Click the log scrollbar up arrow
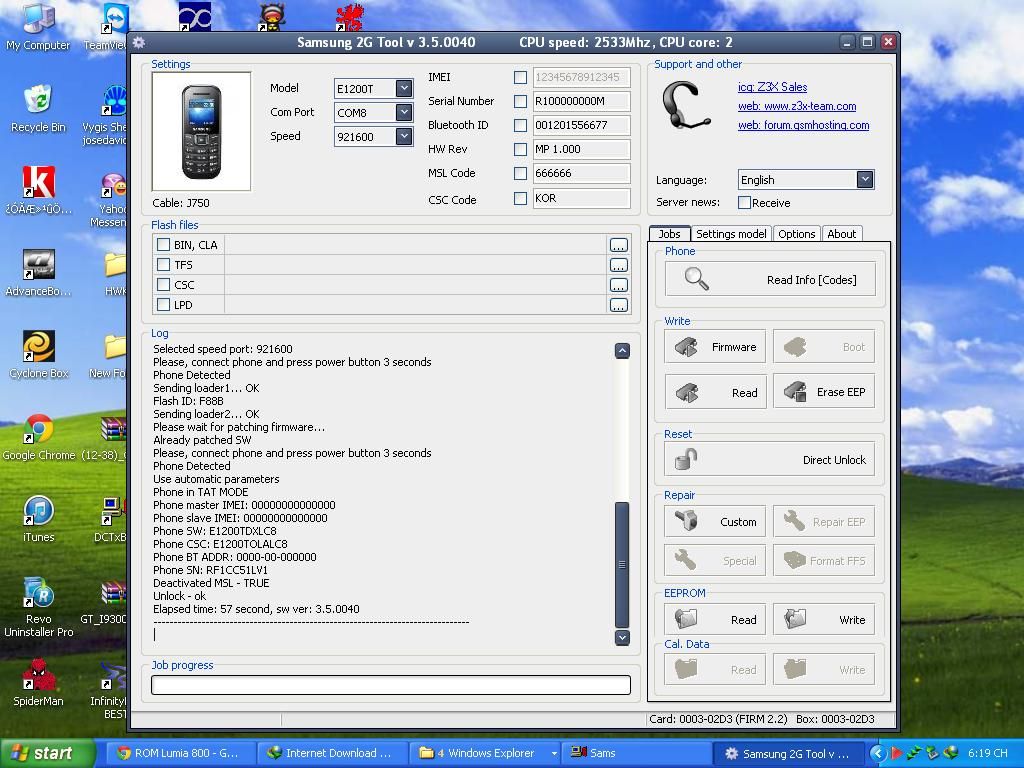Viewport: 1024px width, 768px height. tap(622, 351)
